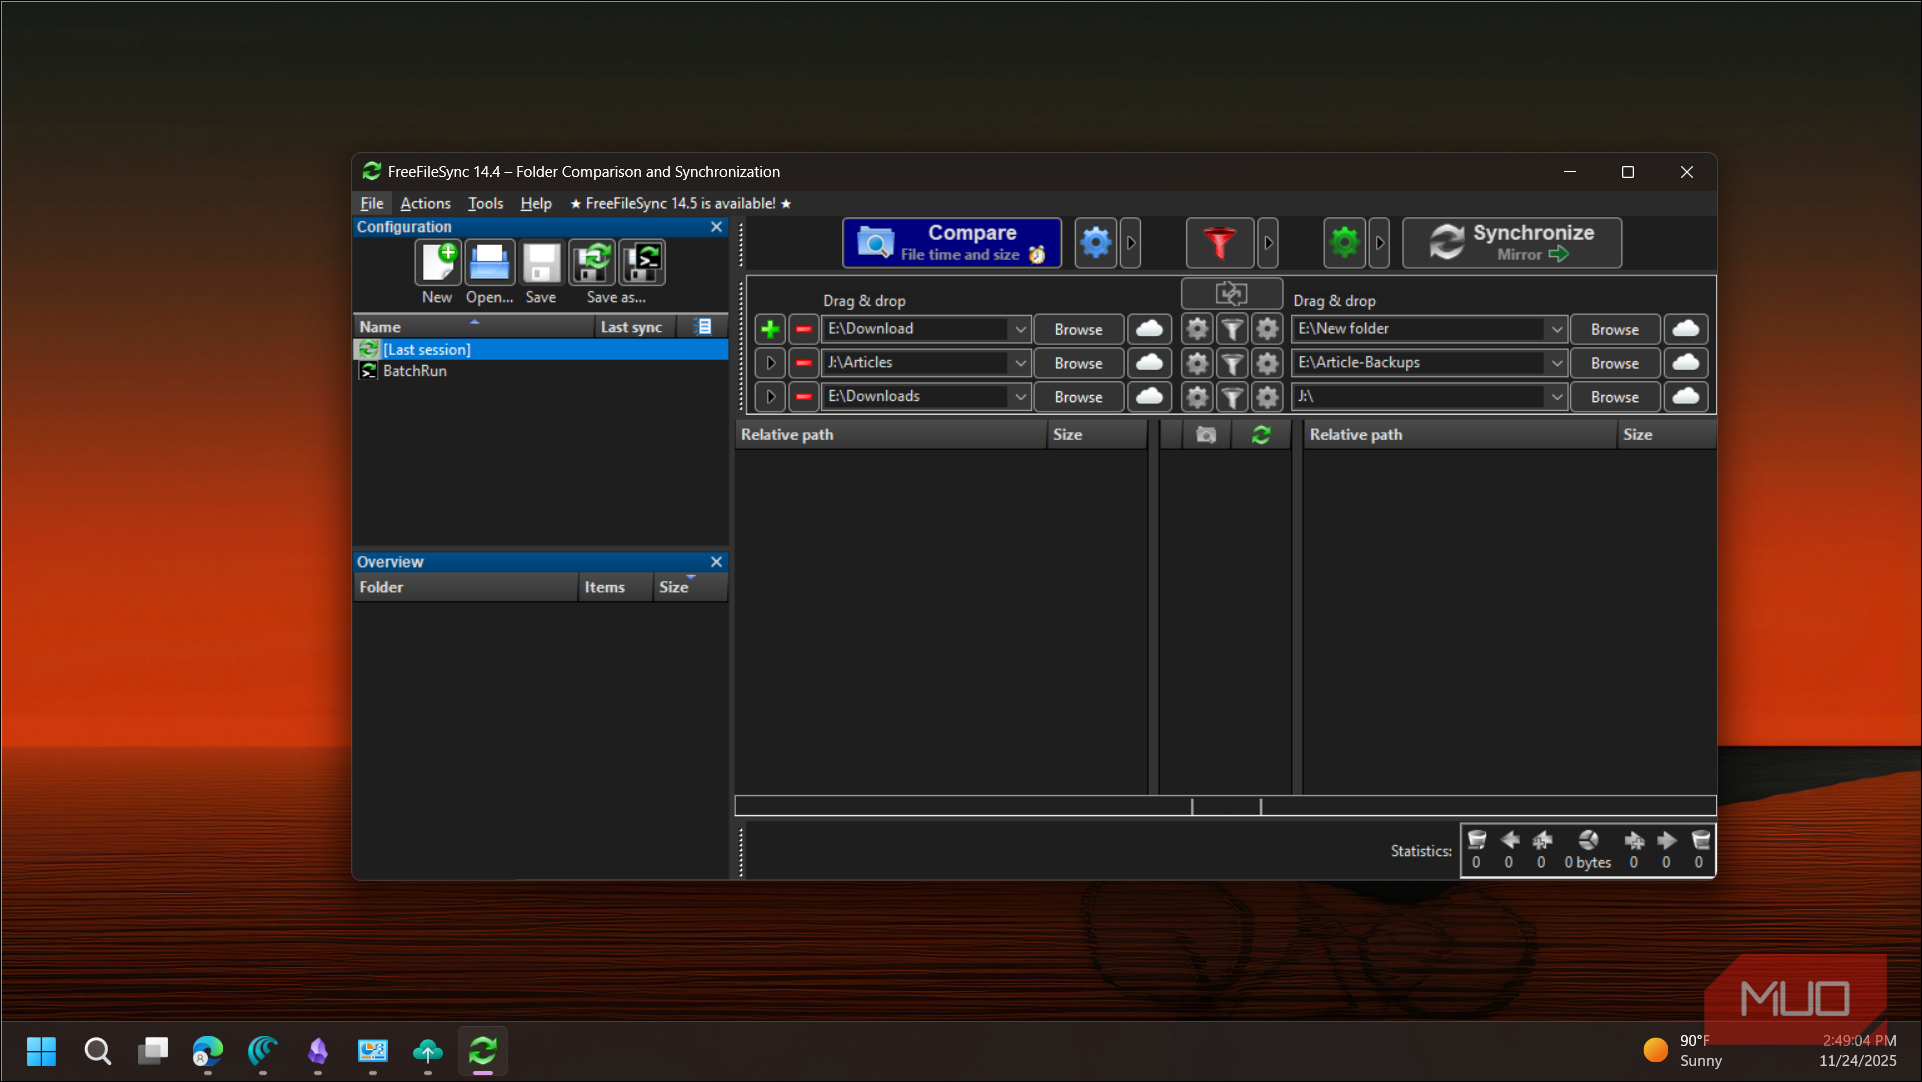Select the [Last session] configuration
1922x1082 pixels.
[x=541, y=349]
